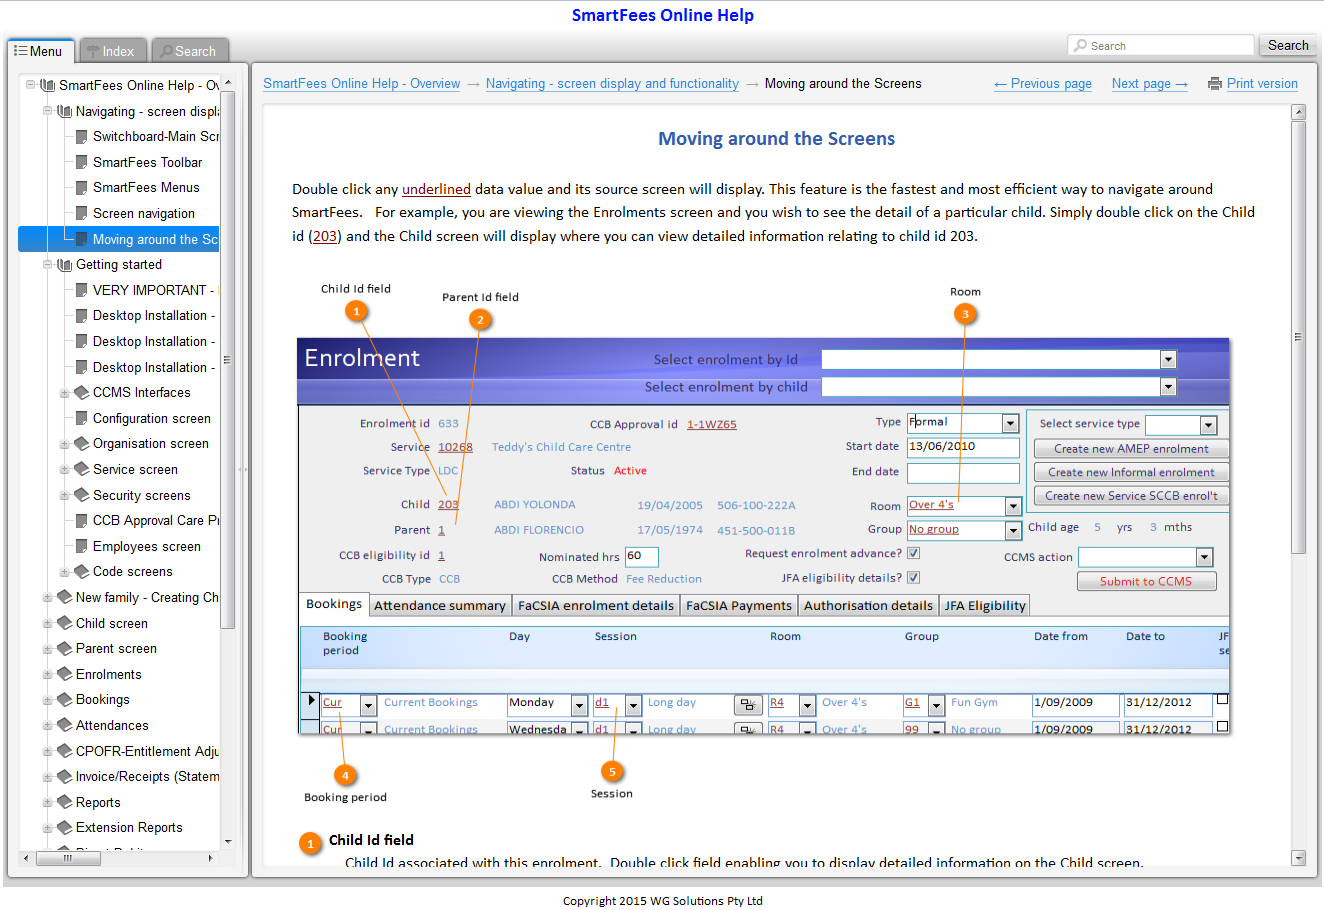Click the page icon next to SmartFees Menus
This screenshot has height=910, width=1324.
[x=81, y=187]
